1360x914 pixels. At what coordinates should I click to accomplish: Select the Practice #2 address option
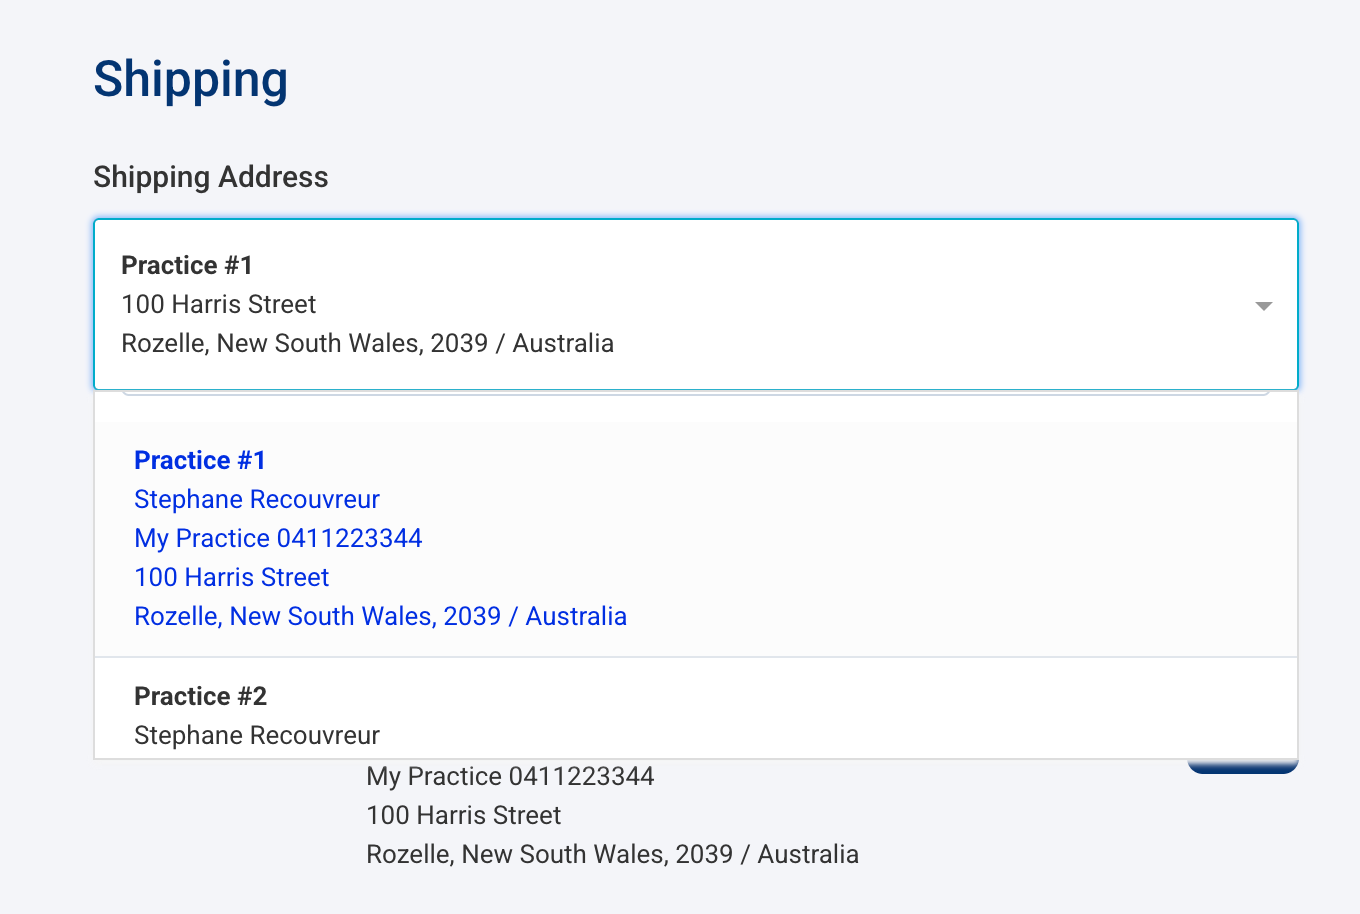(696, 708)
